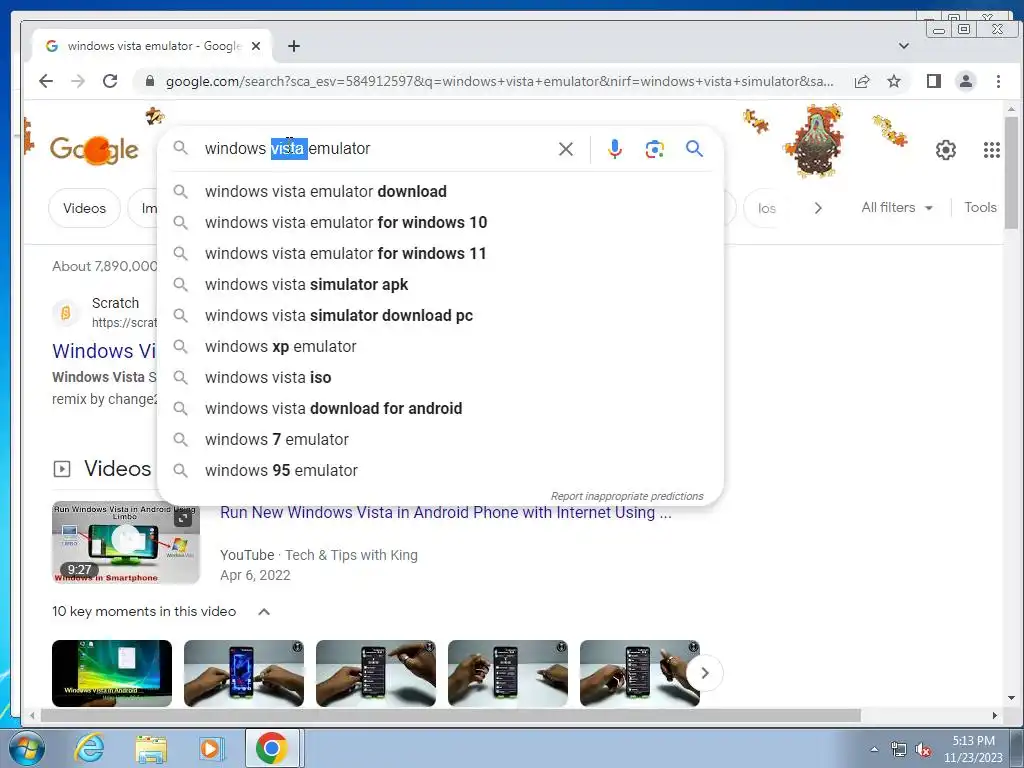
Task: Show more filter chips with right arrow
Action: [818, 208]
